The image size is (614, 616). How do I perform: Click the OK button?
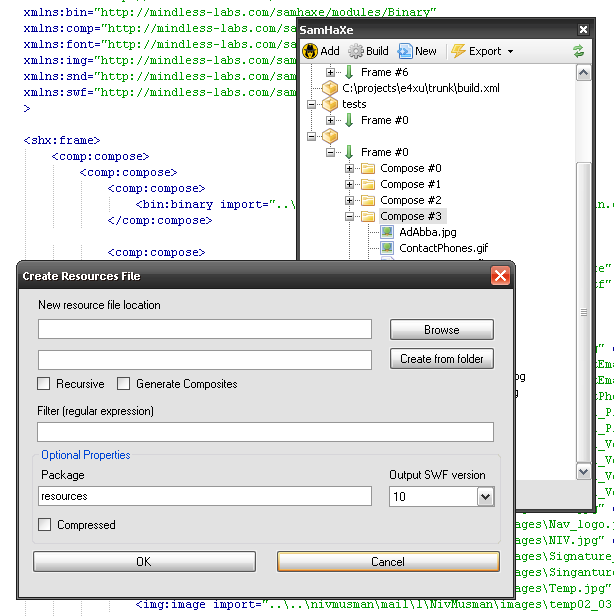point(144,562)
